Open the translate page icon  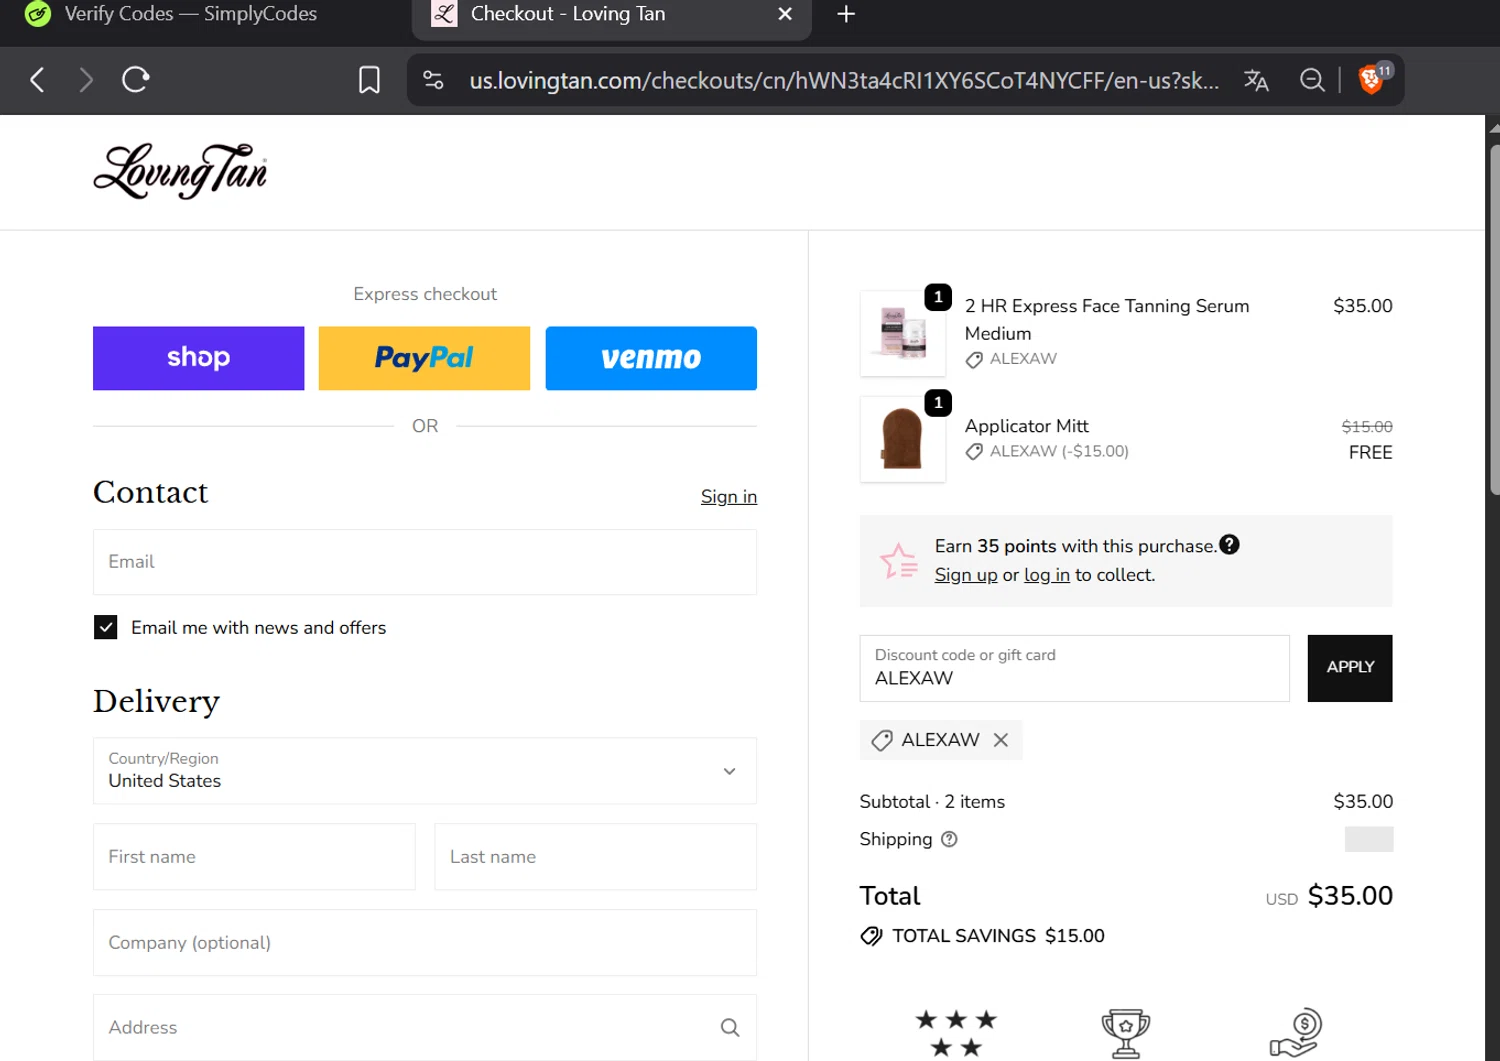1256,80
